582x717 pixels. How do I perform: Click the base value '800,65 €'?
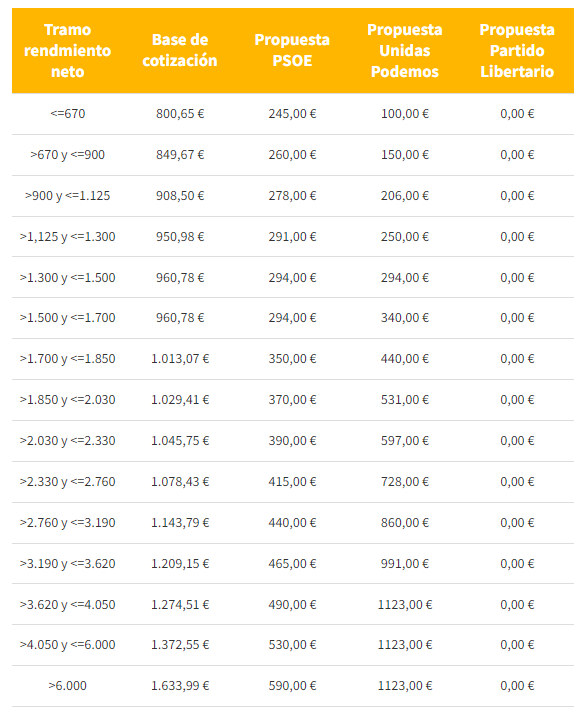pyautogui.click(x=180, y=113)
